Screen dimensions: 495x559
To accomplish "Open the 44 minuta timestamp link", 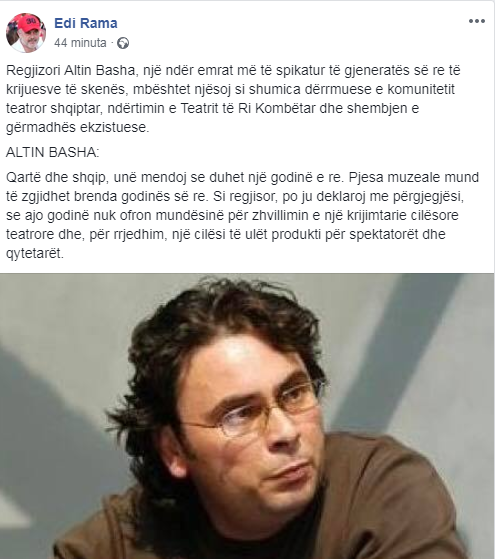I will click(80, 43).
